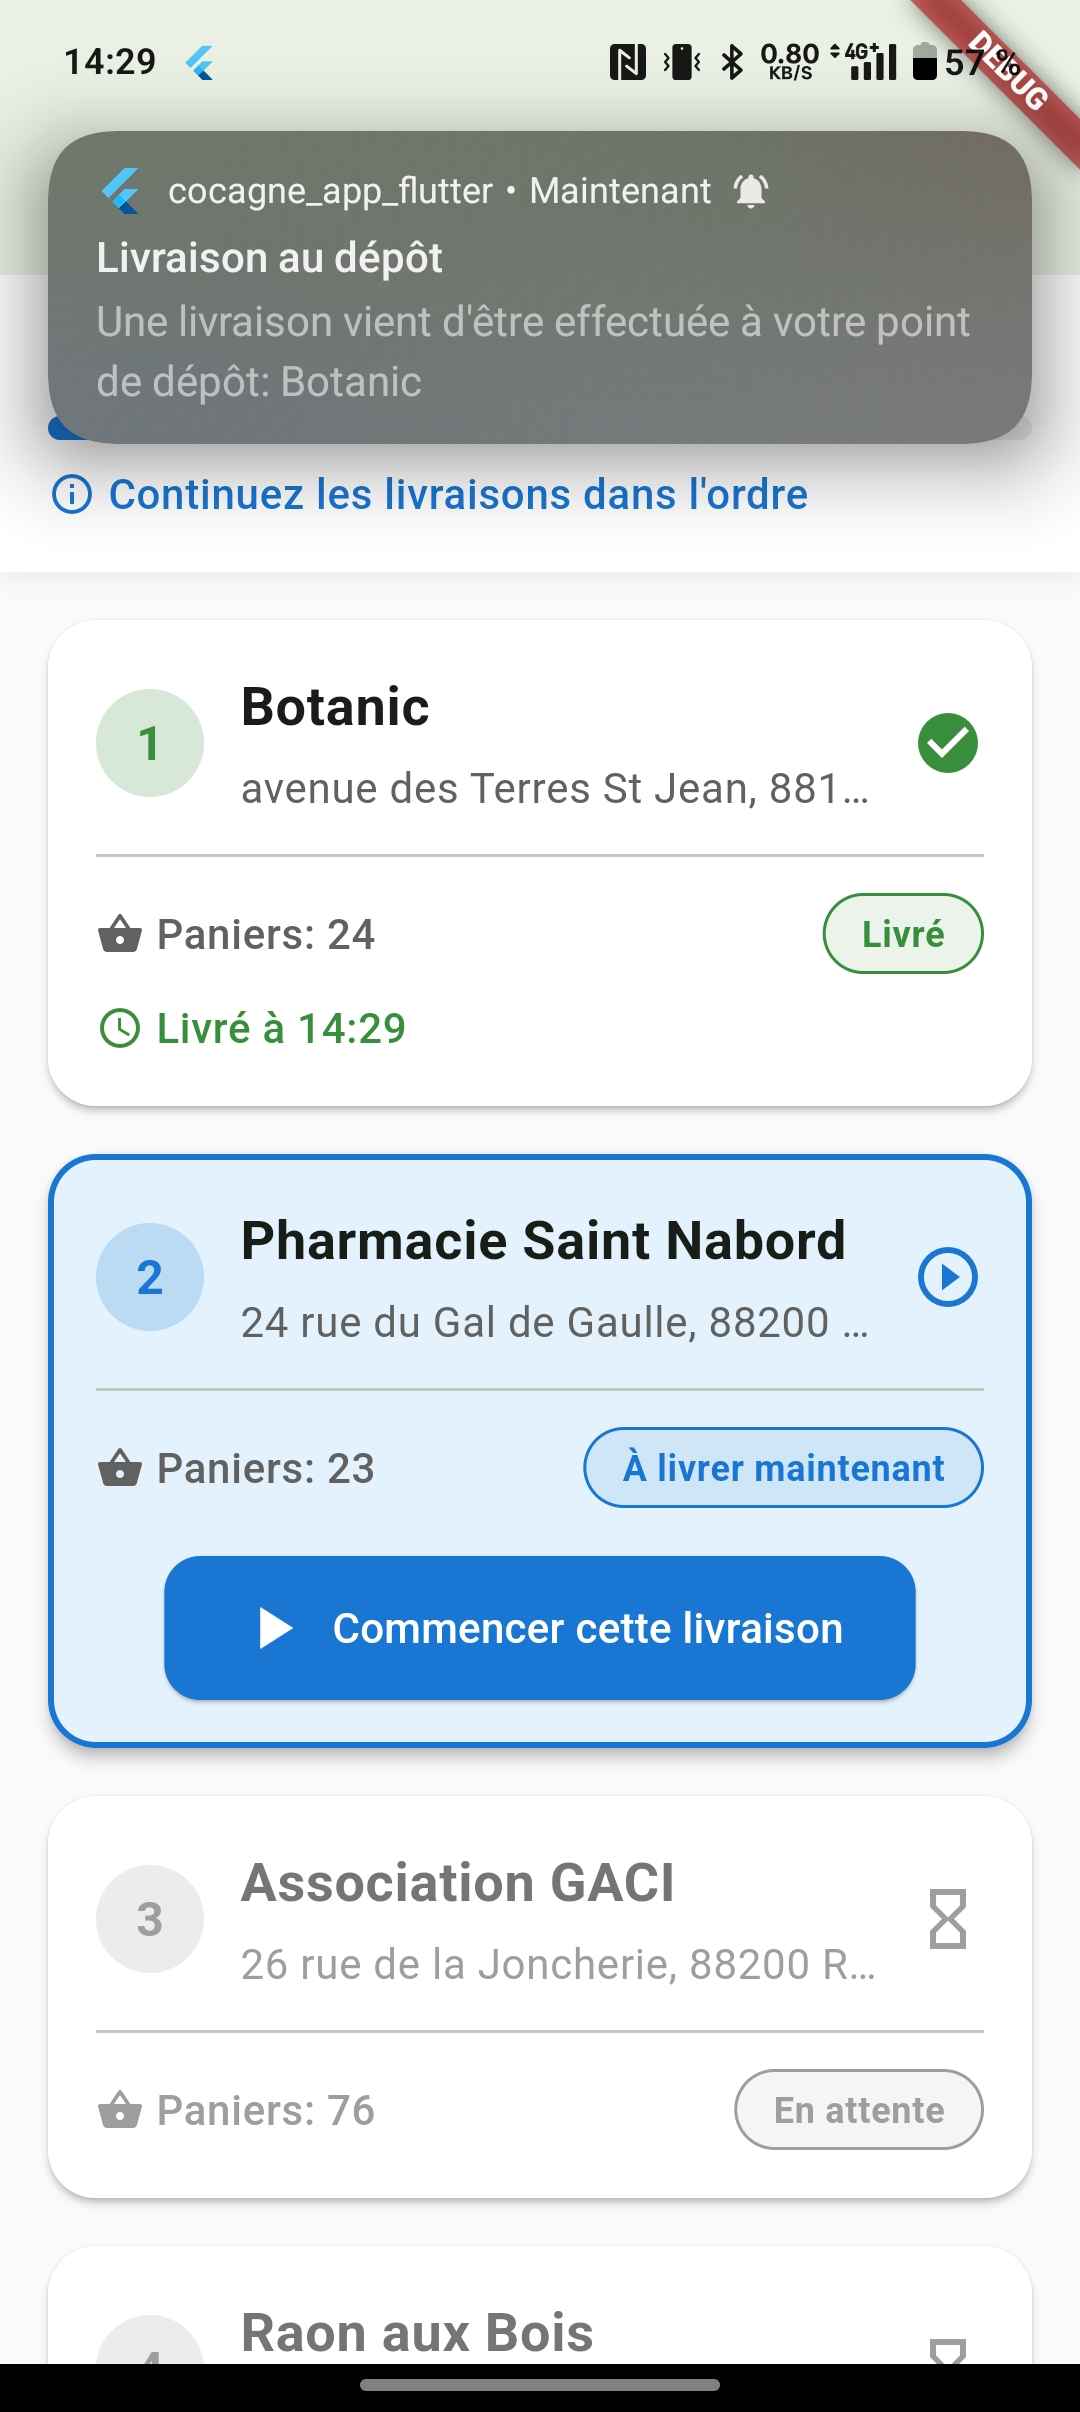
Task: Tap the info icon beside Continuez les livraisons
Action: tap(72, 494)
